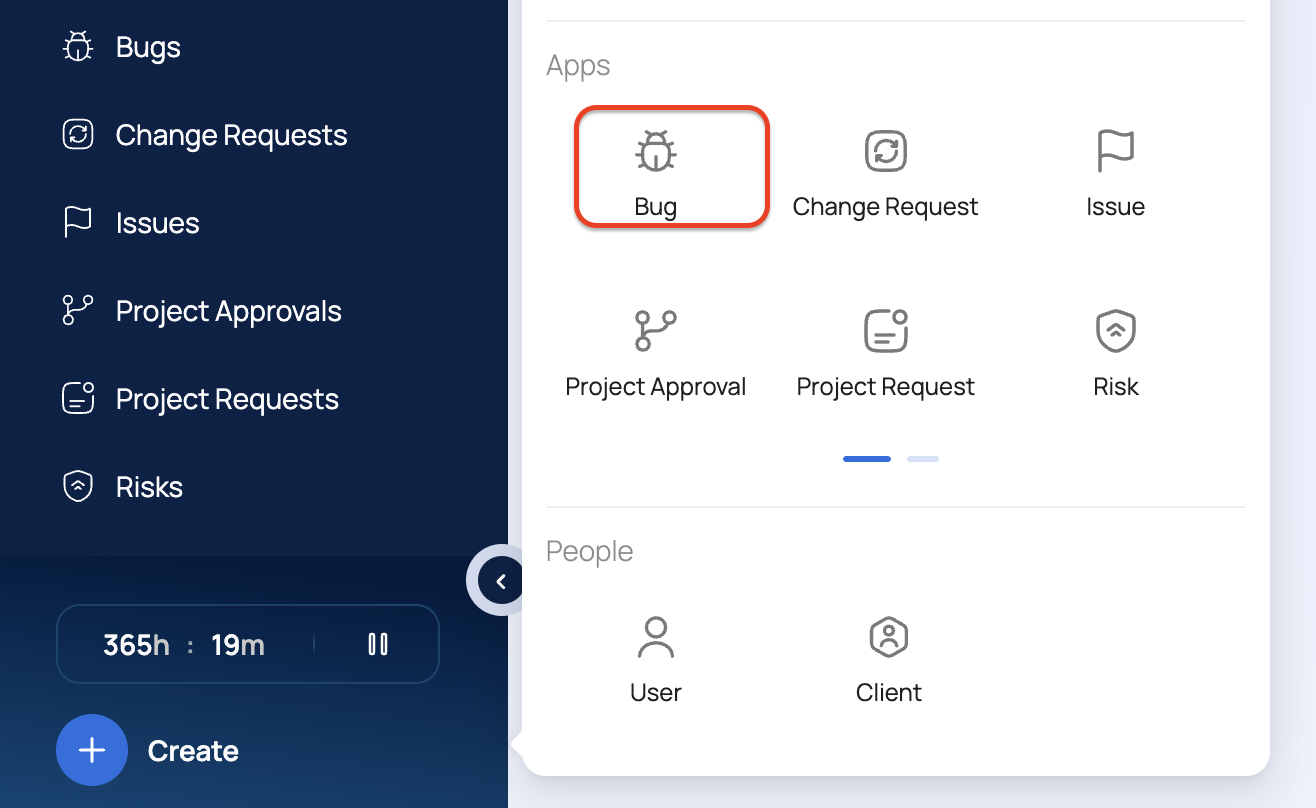Create a new User from People
1316x808 pixels.
[656, 639]
